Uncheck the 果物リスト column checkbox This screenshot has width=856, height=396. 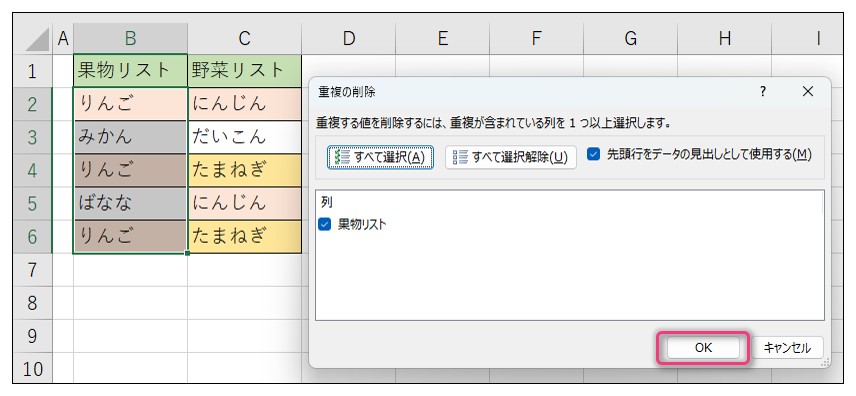pyautogui.click(x=325, y=224)
